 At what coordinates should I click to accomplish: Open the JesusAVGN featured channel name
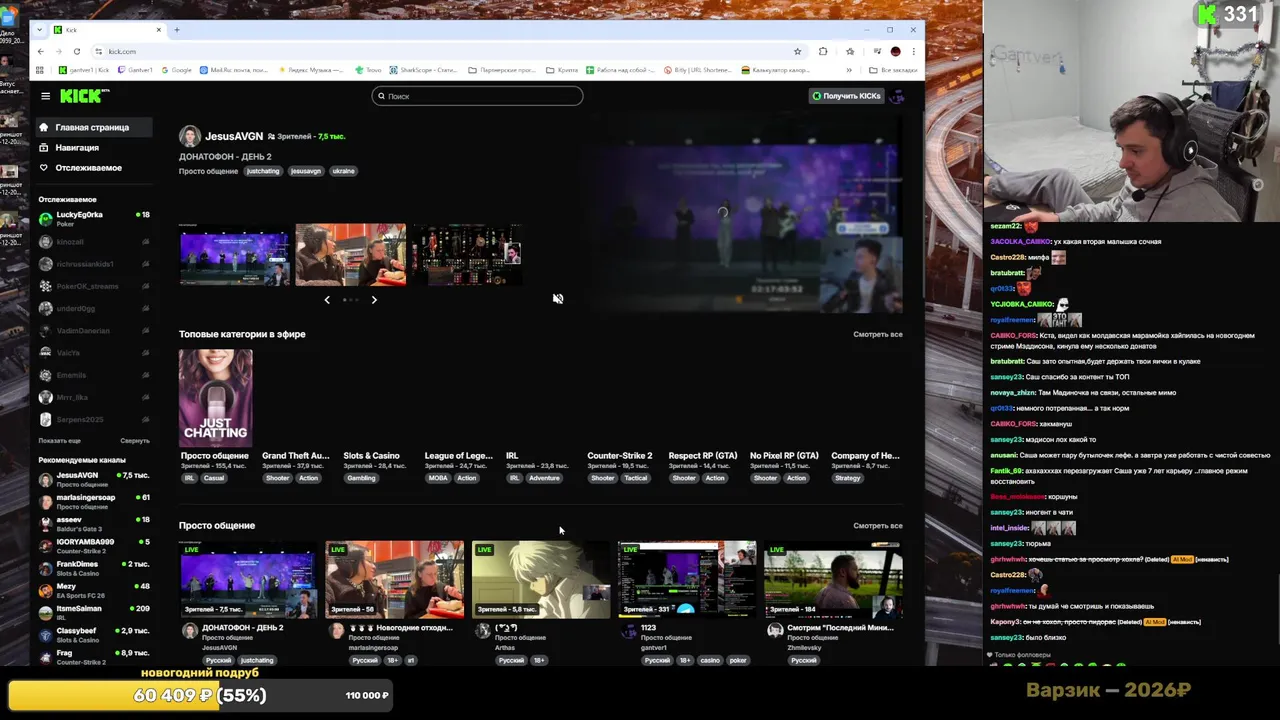(234, 136)
